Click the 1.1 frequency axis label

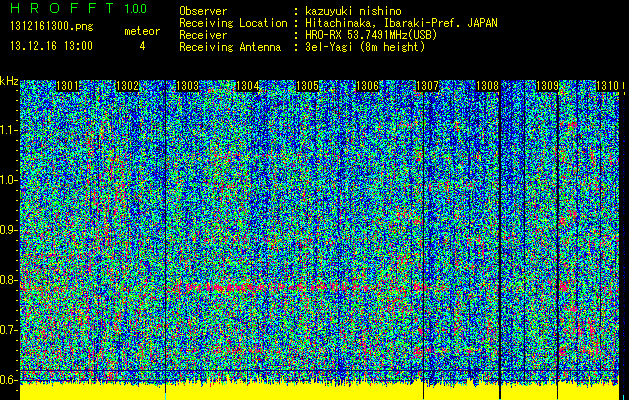click(x=9, y=130)
